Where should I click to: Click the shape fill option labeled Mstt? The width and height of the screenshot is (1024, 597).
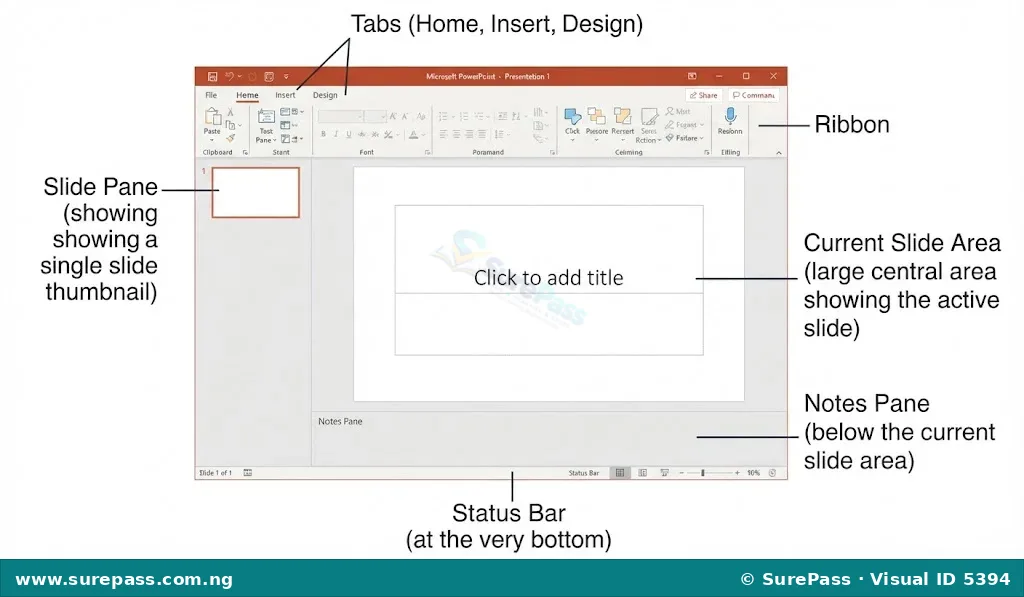678,112
